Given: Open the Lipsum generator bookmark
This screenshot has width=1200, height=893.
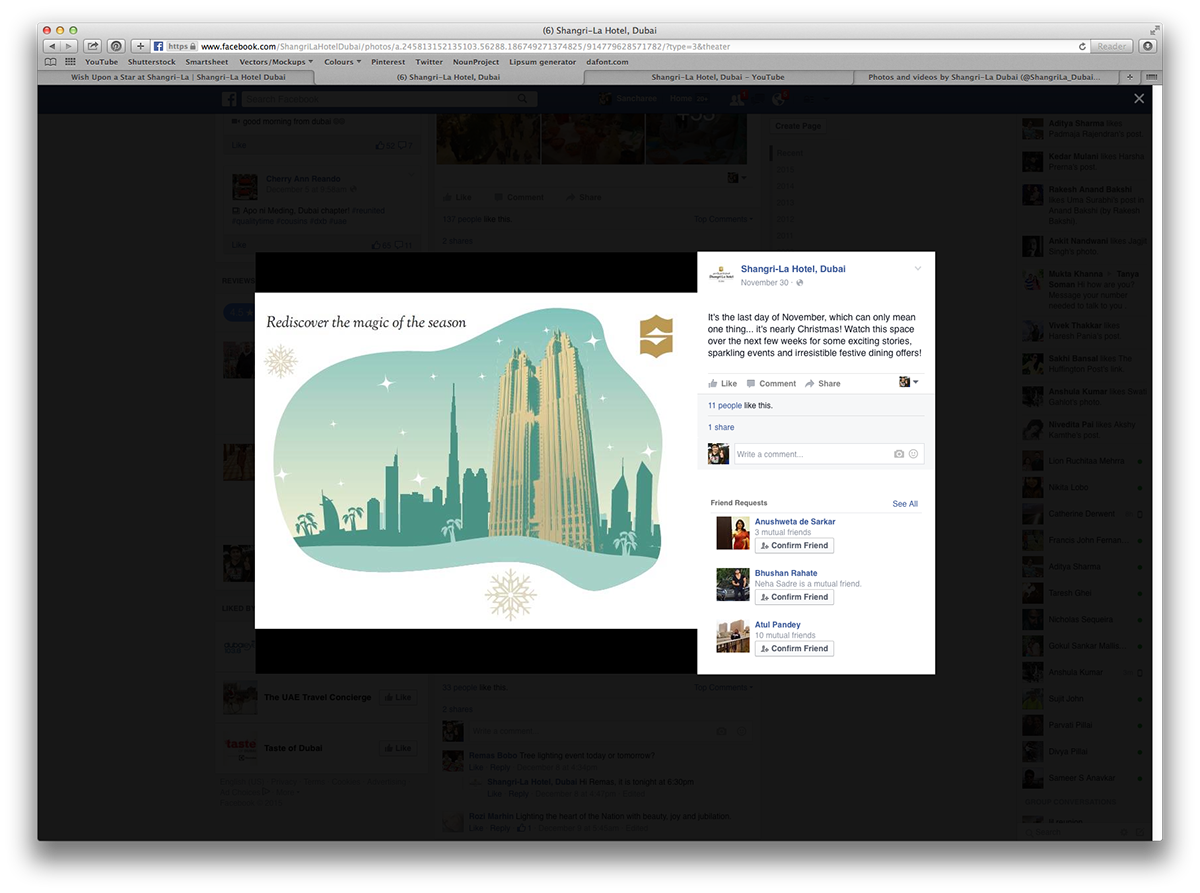Looking at the screenshot, I should click(x=543, y=62).
